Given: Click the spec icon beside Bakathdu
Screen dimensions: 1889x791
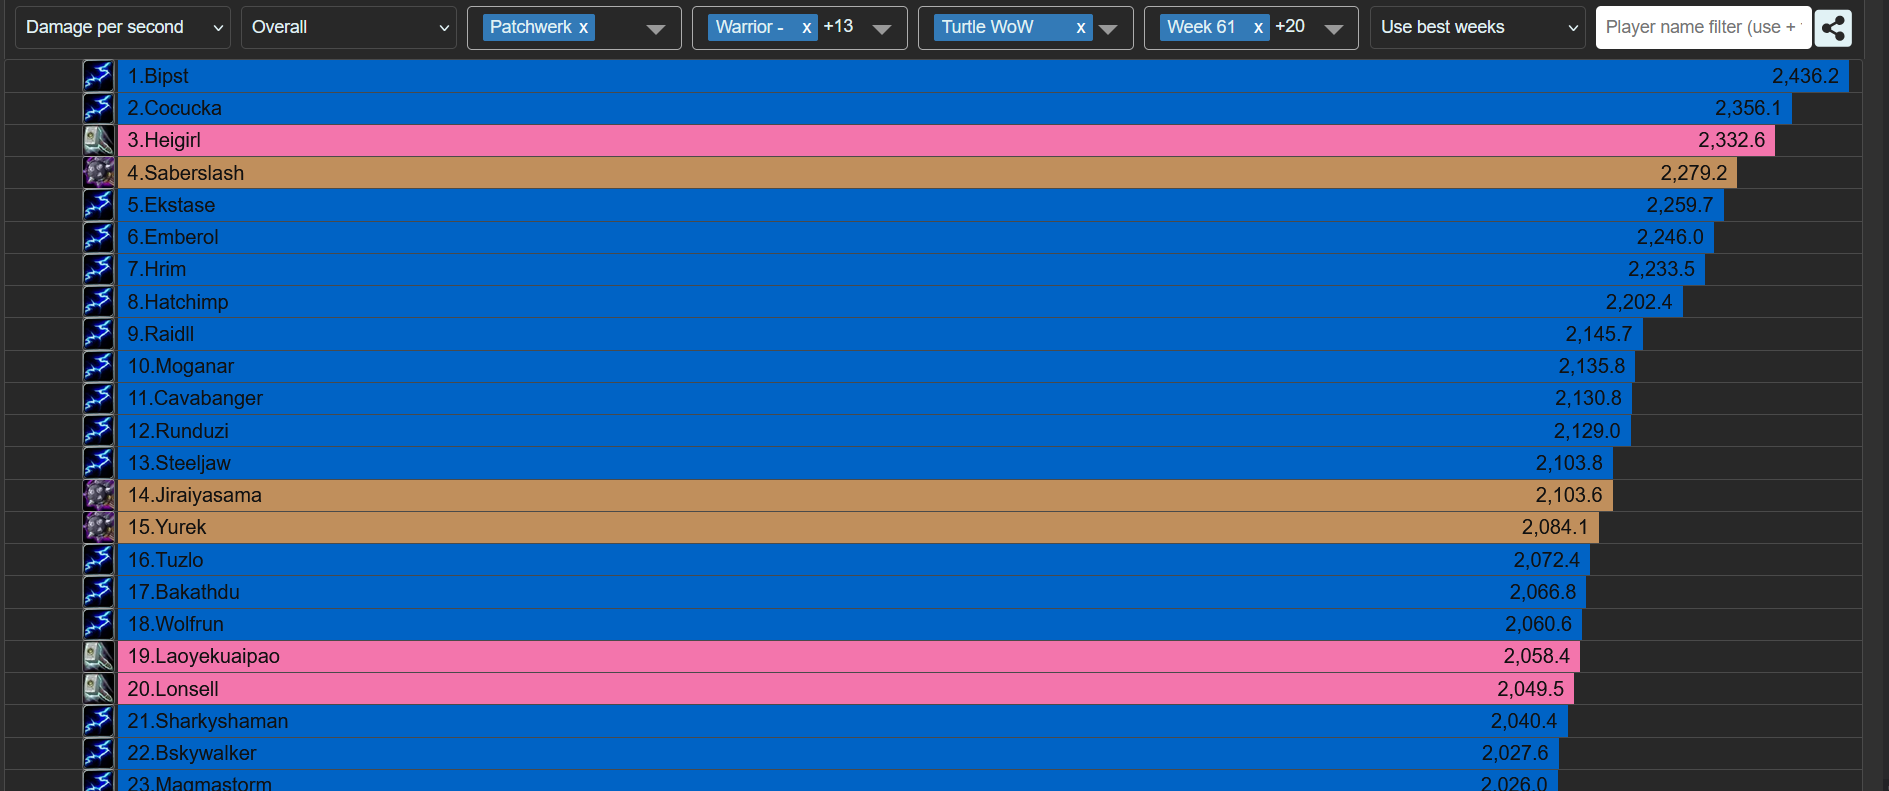Looking at the screenshot, I should tap(98, 592).
